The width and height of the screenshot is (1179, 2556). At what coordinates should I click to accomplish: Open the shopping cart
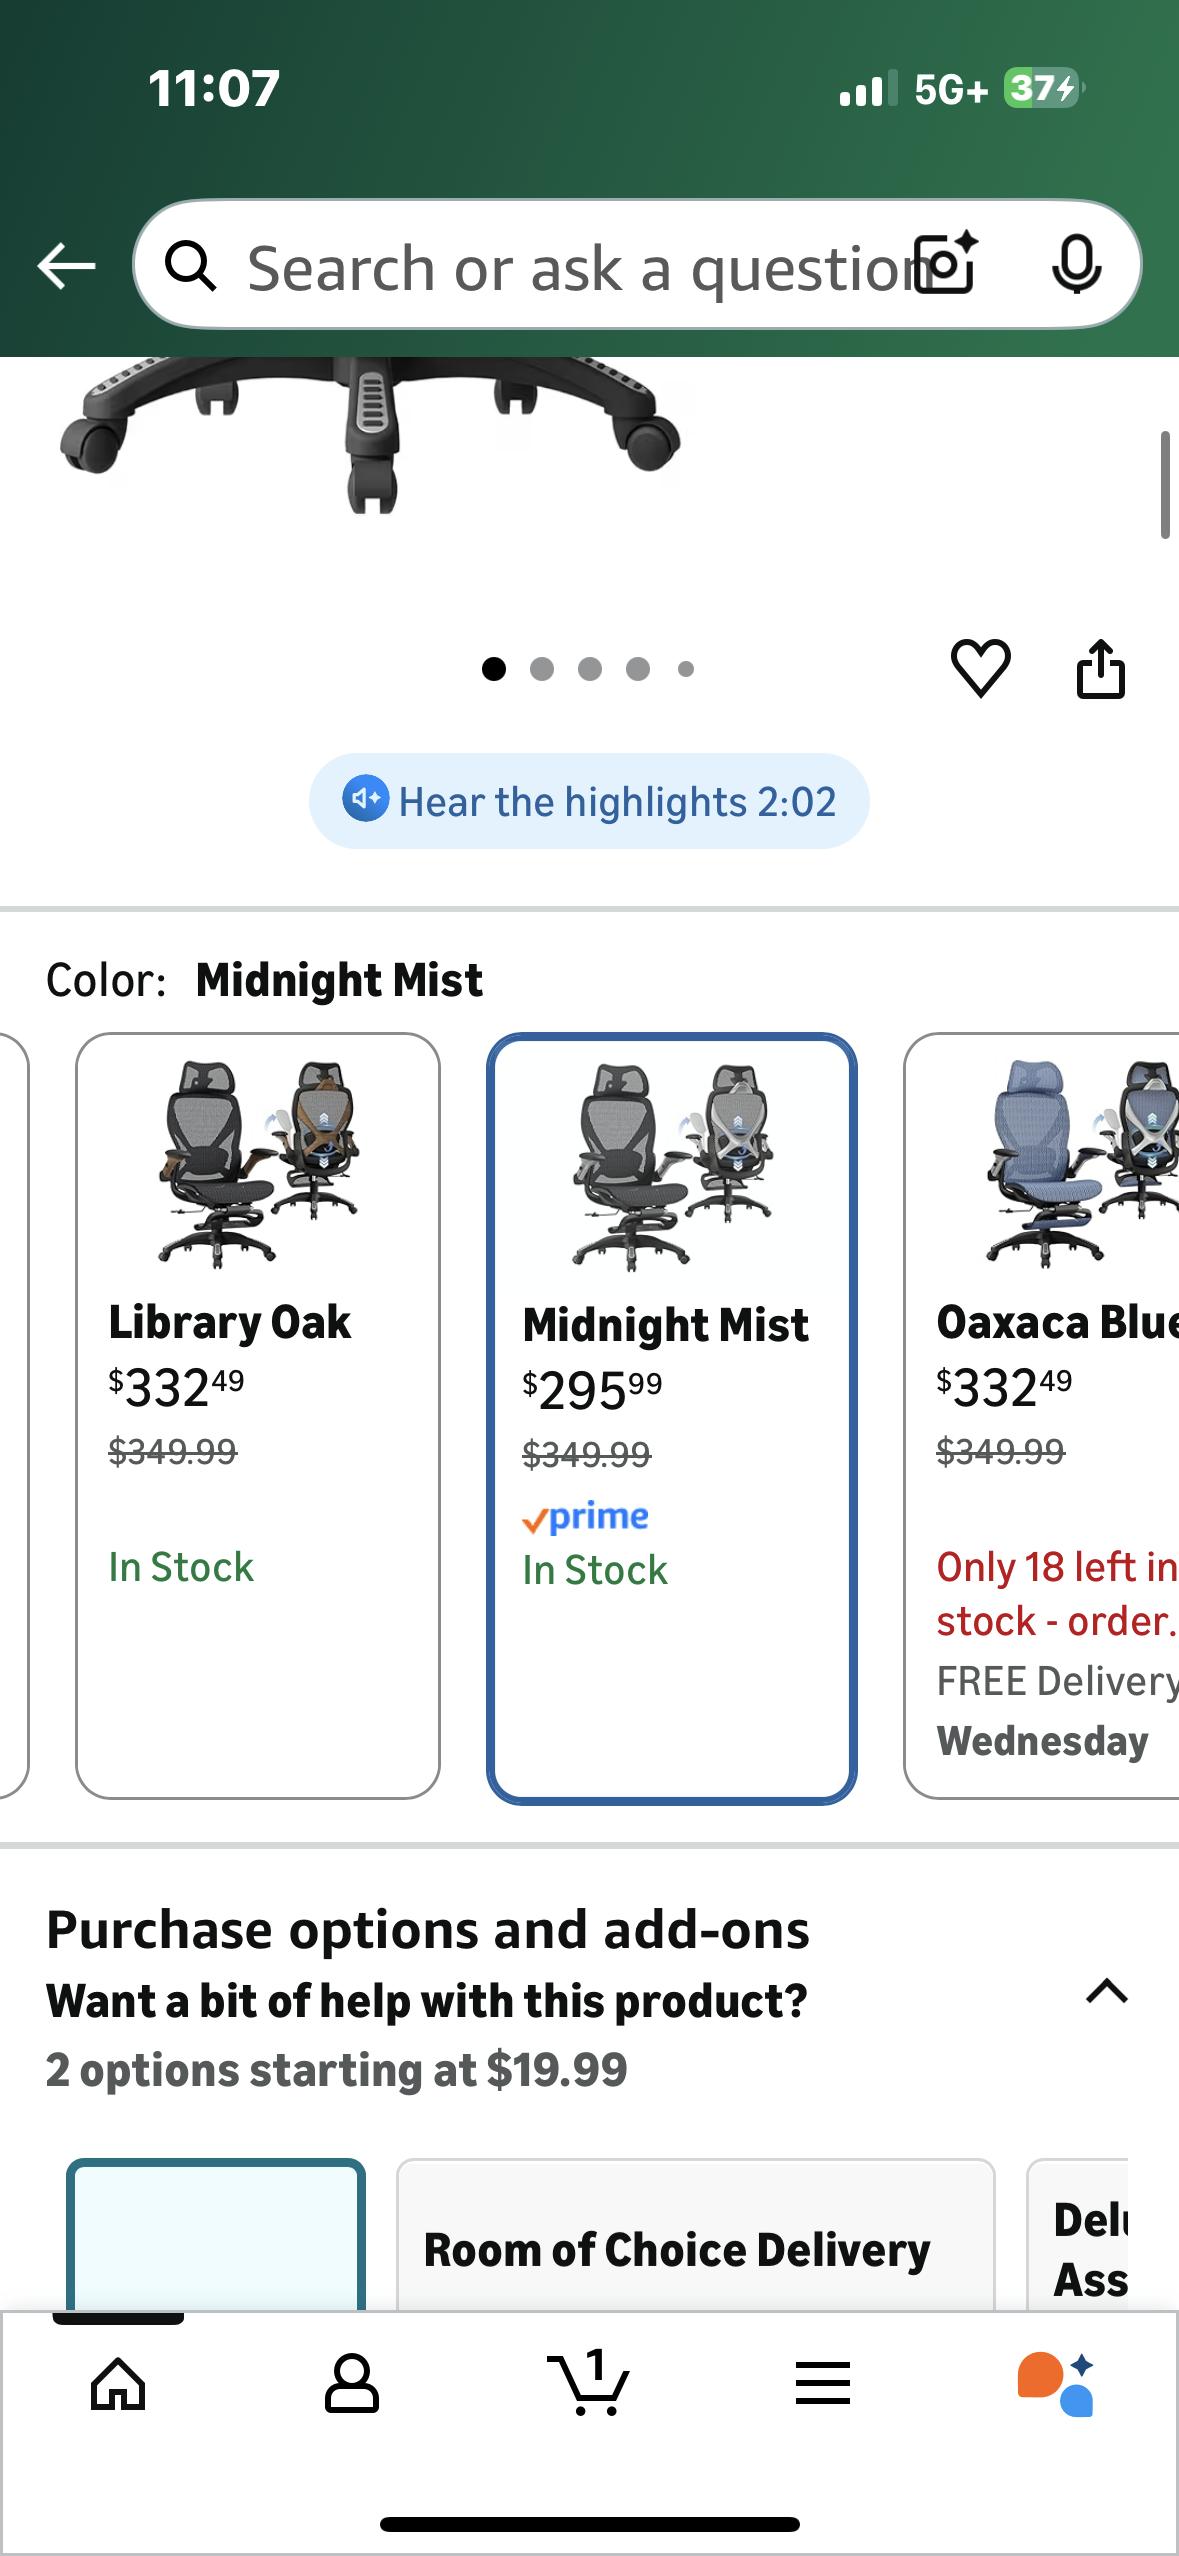588,2384
